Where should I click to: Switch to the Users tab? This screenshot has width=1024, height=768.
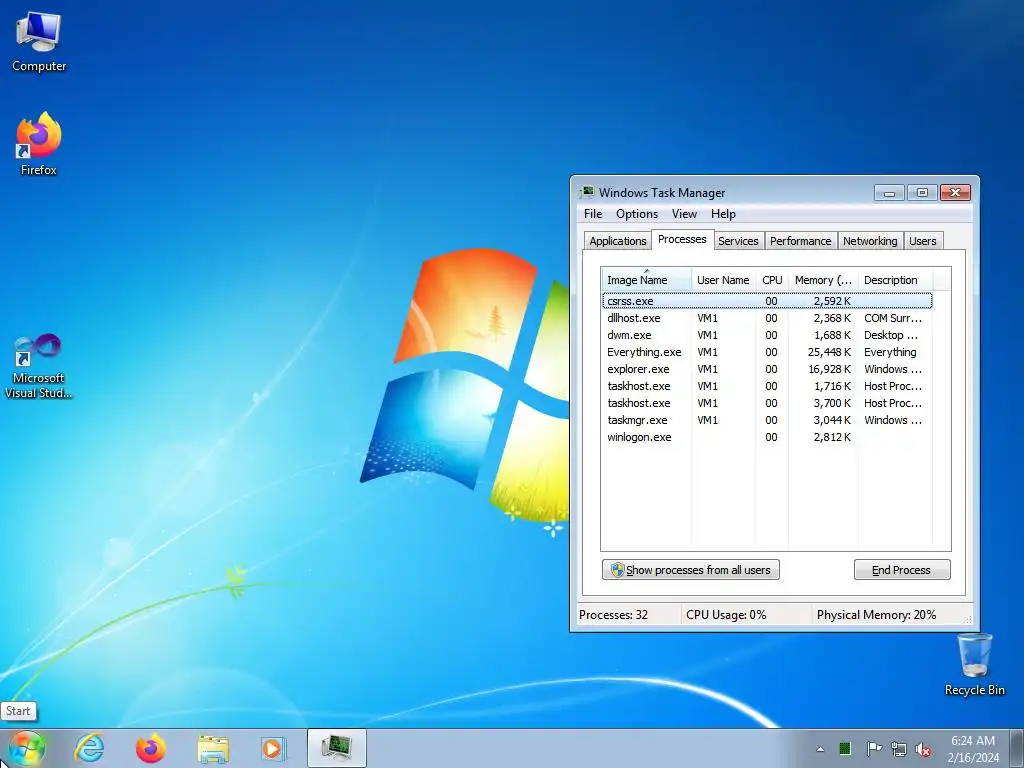922,241
